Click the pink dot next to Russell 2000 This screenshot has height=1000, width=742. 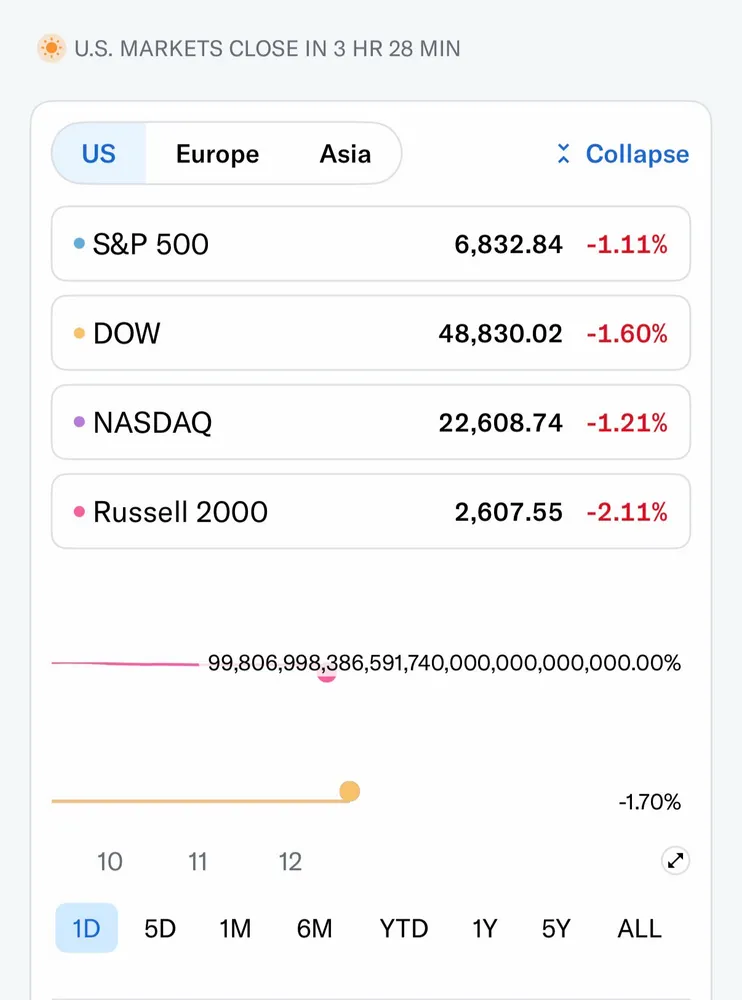point(79,512)
